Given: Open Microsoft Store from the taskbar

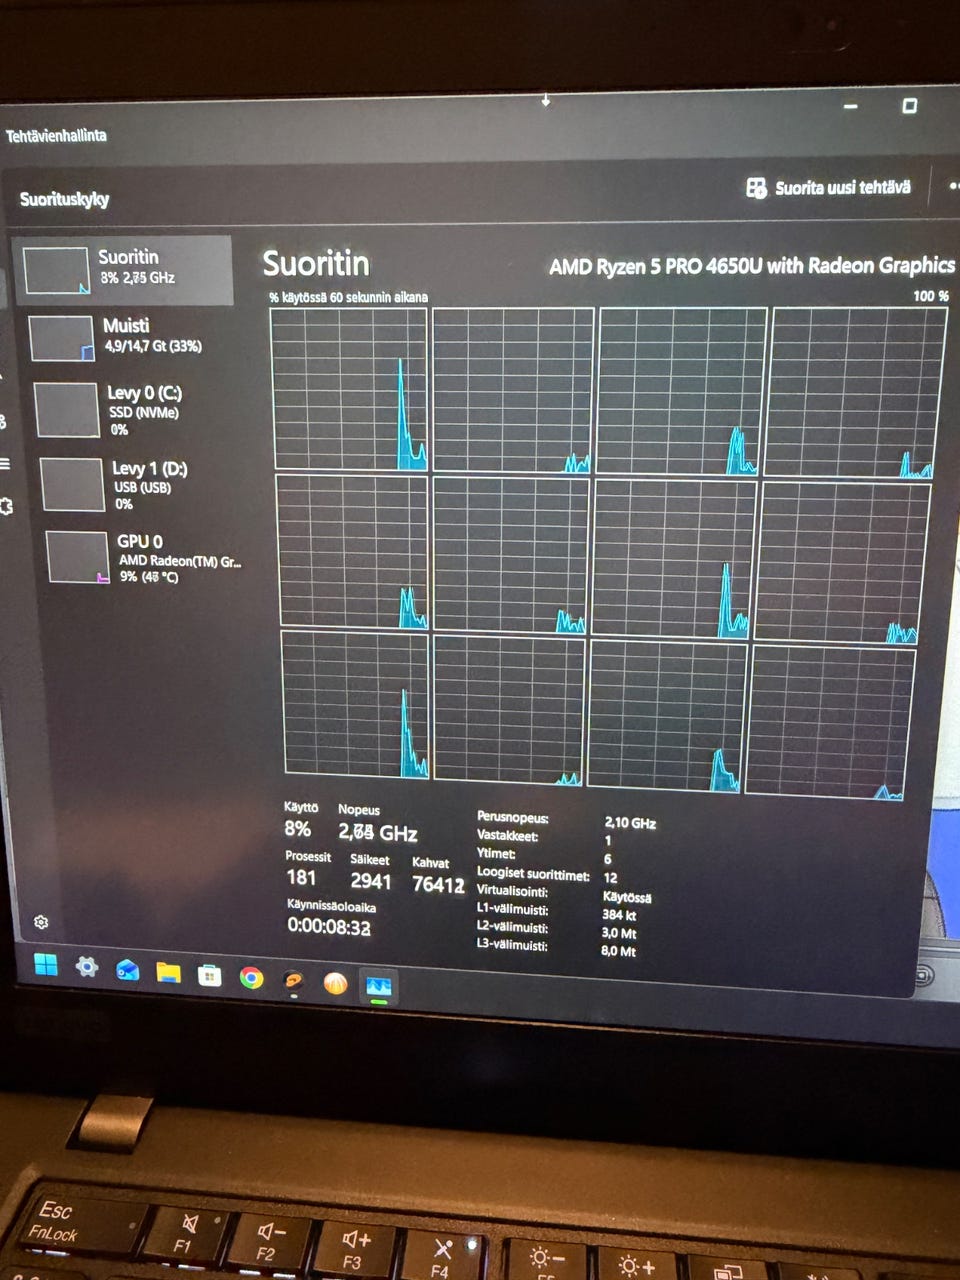Looking at the screenshot, I should click(209, 975).
